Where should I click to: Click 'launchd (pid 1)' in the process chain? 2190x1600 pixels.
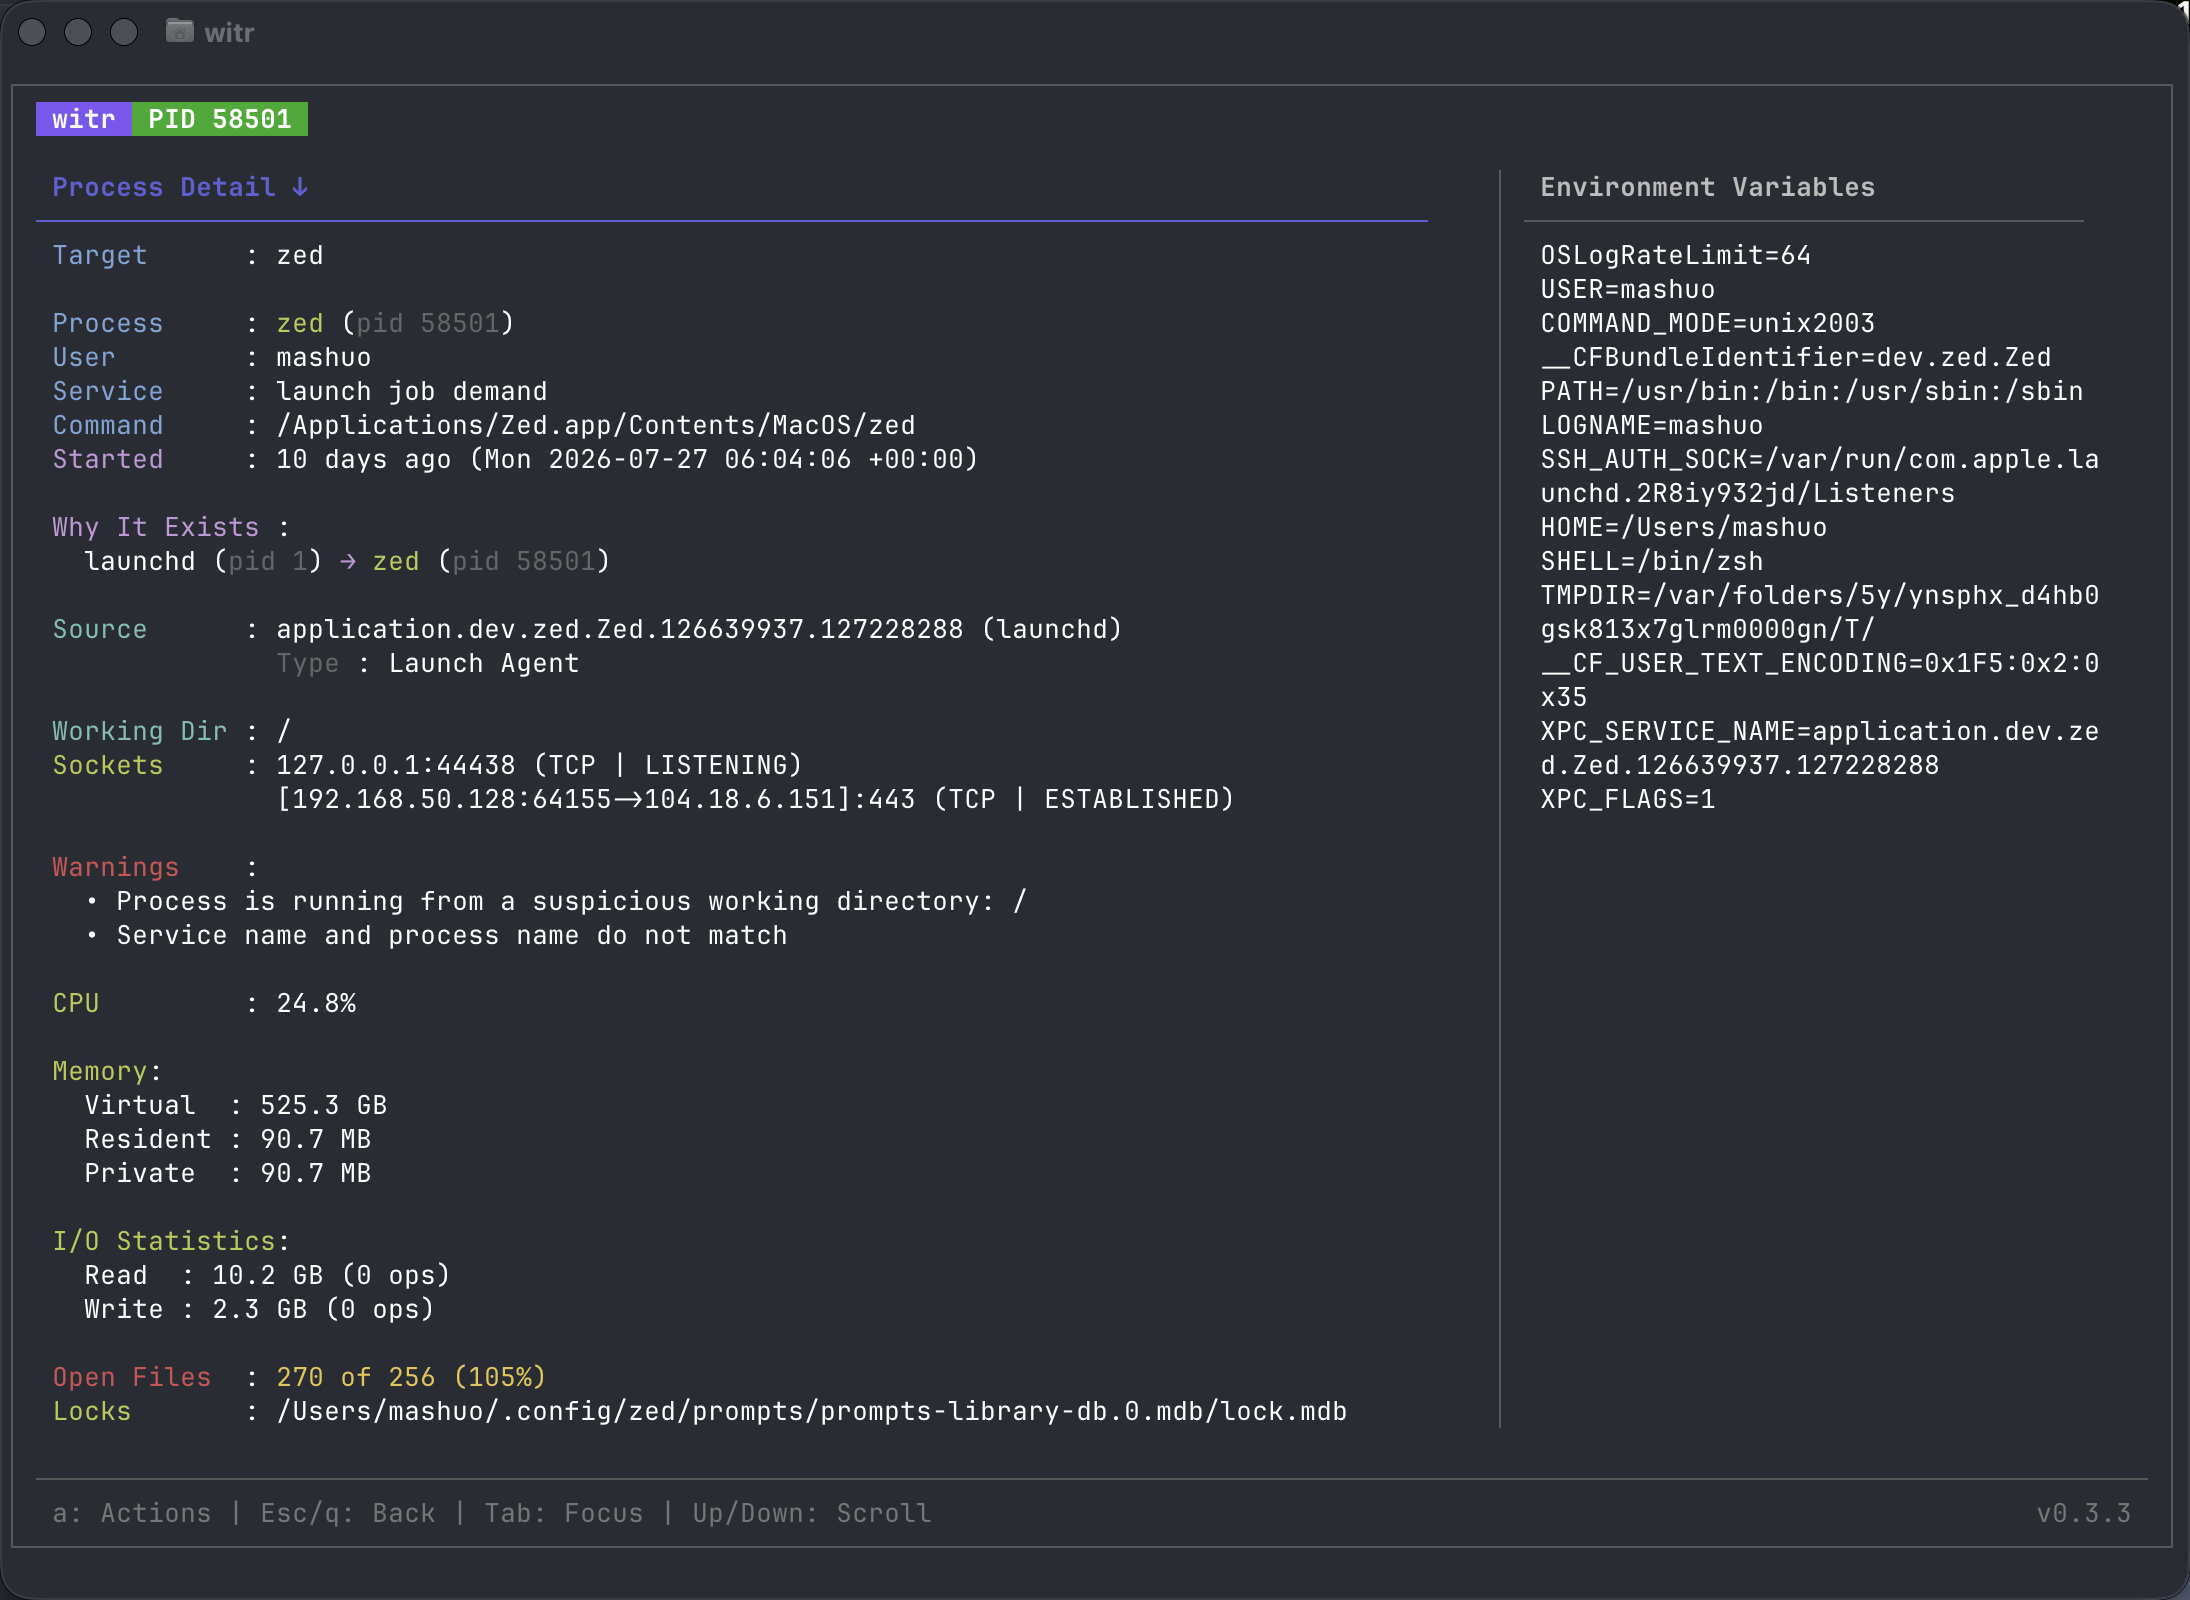[203, 561]
